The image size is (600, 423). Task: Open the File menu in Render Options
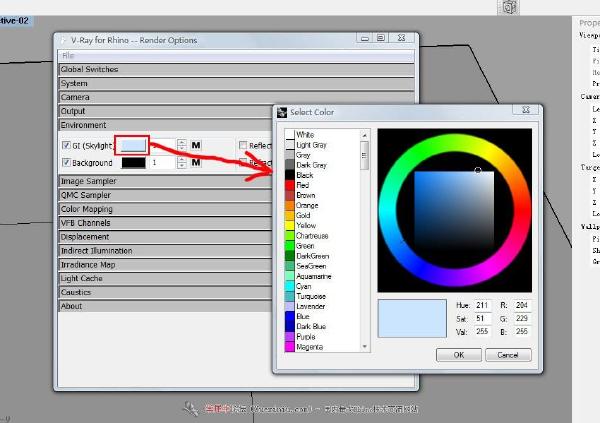pos(68,56)
